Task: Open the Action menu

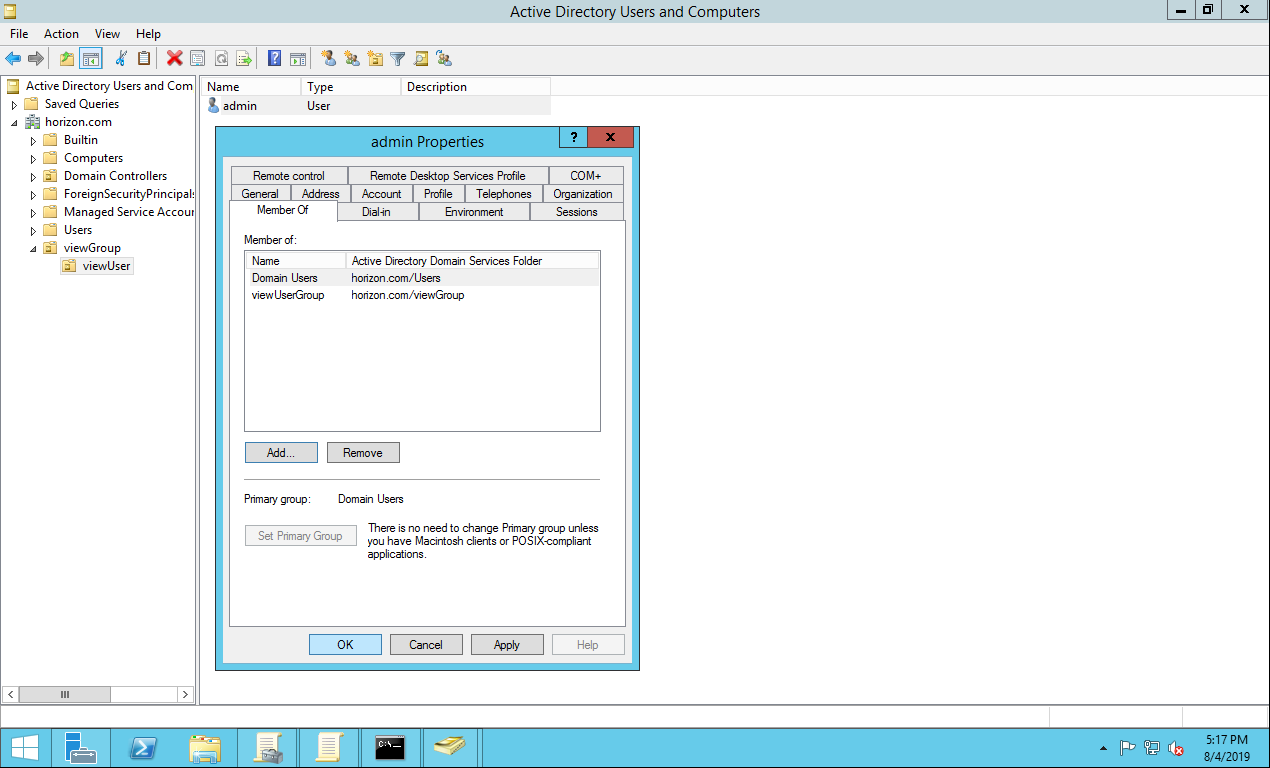Action: point(61,34)
